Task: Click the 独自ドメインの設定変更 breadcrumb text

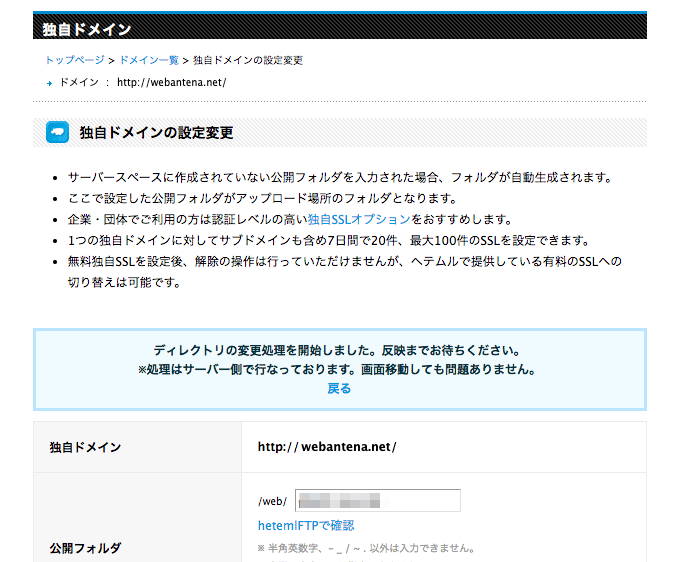Action: tap(248, 60)
